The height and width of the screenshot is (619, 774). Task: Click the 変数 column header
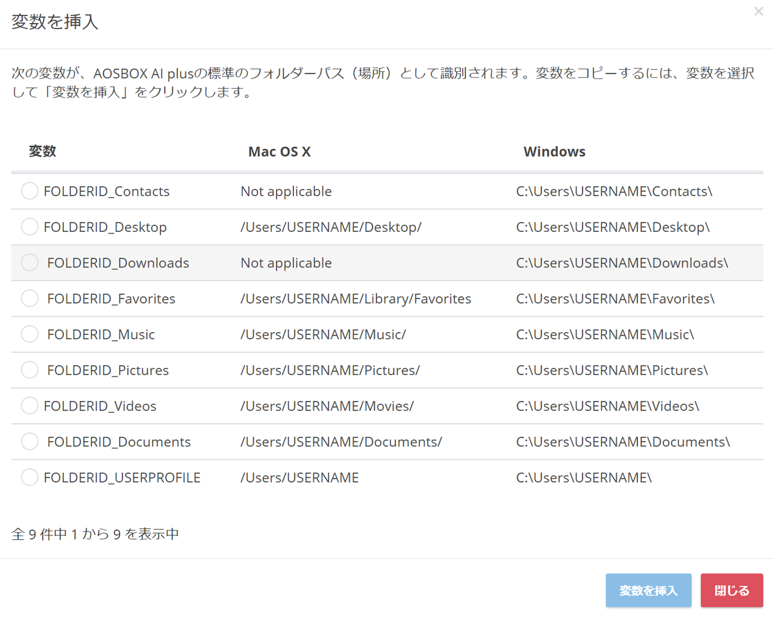click(x=42, y=151)
